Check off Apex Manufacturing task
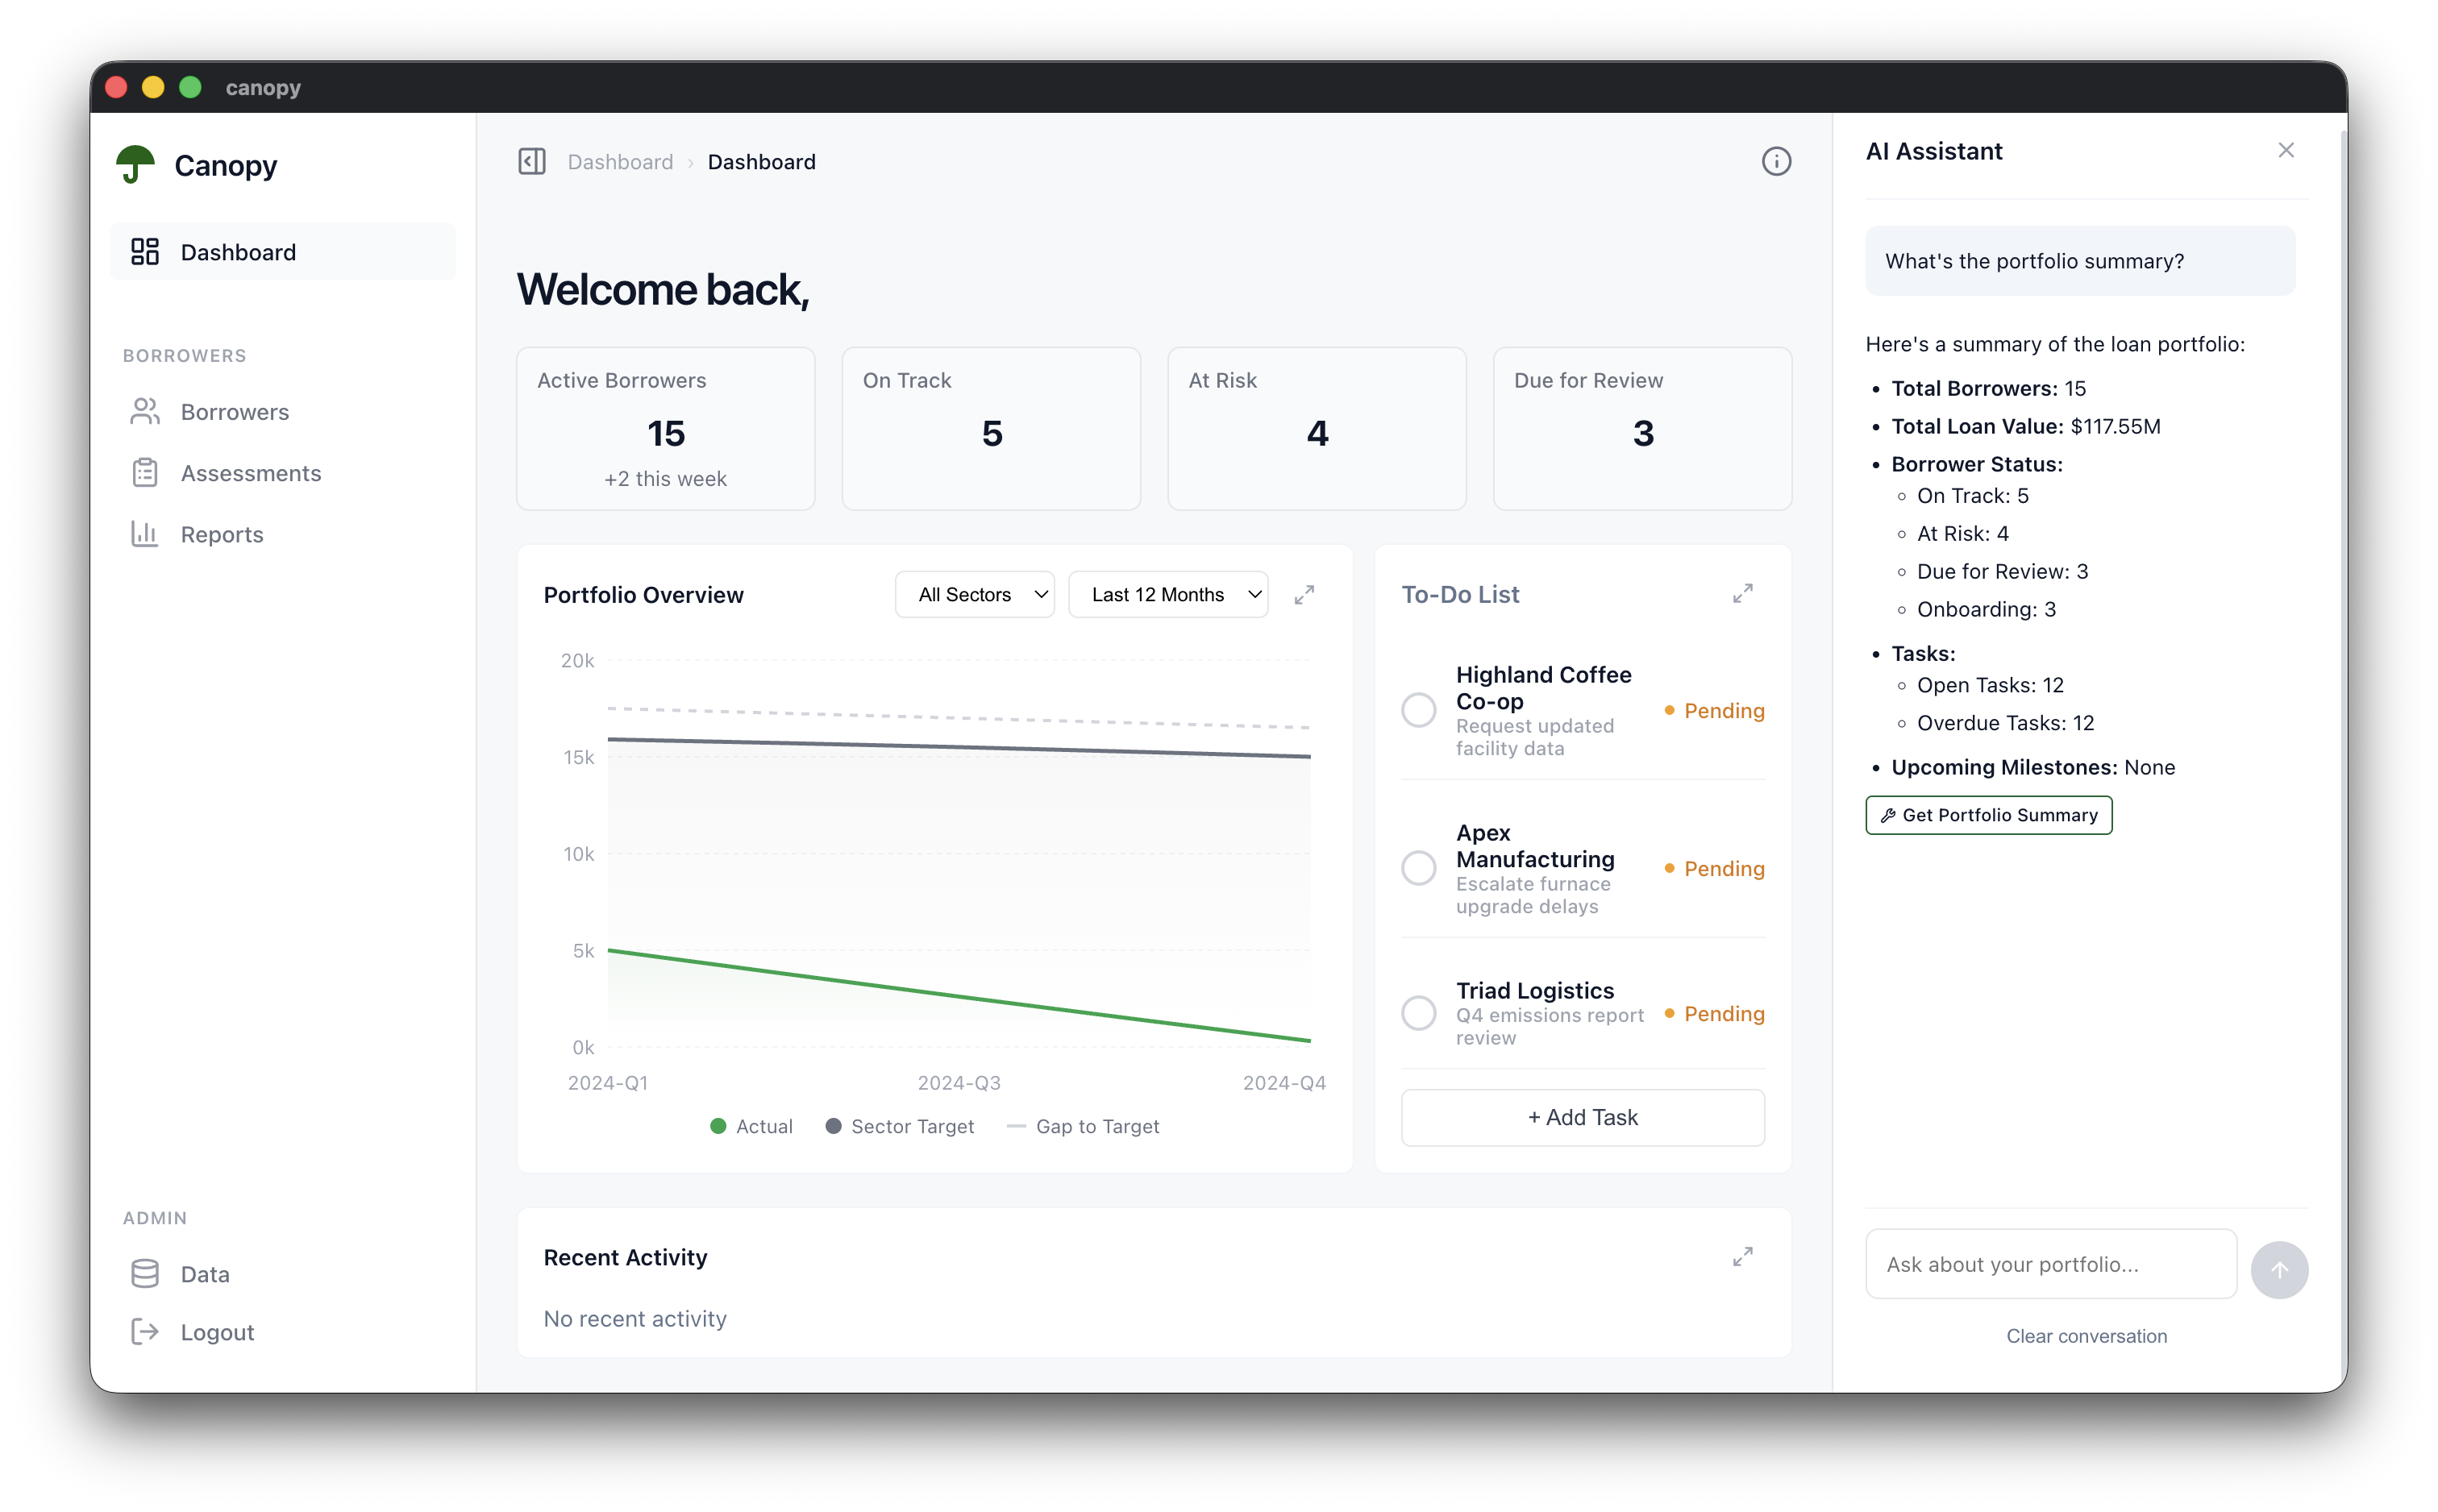 [1418, 868]
